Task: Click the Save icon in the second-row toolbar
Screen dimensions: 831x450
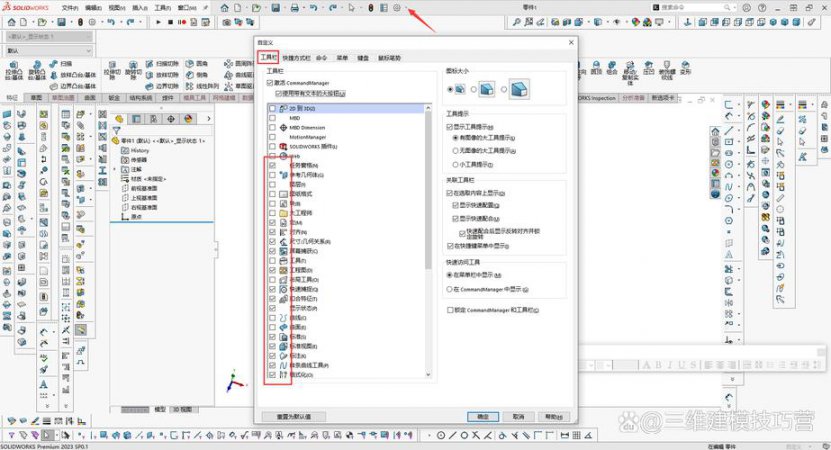Action: click(x=62, y=22)
